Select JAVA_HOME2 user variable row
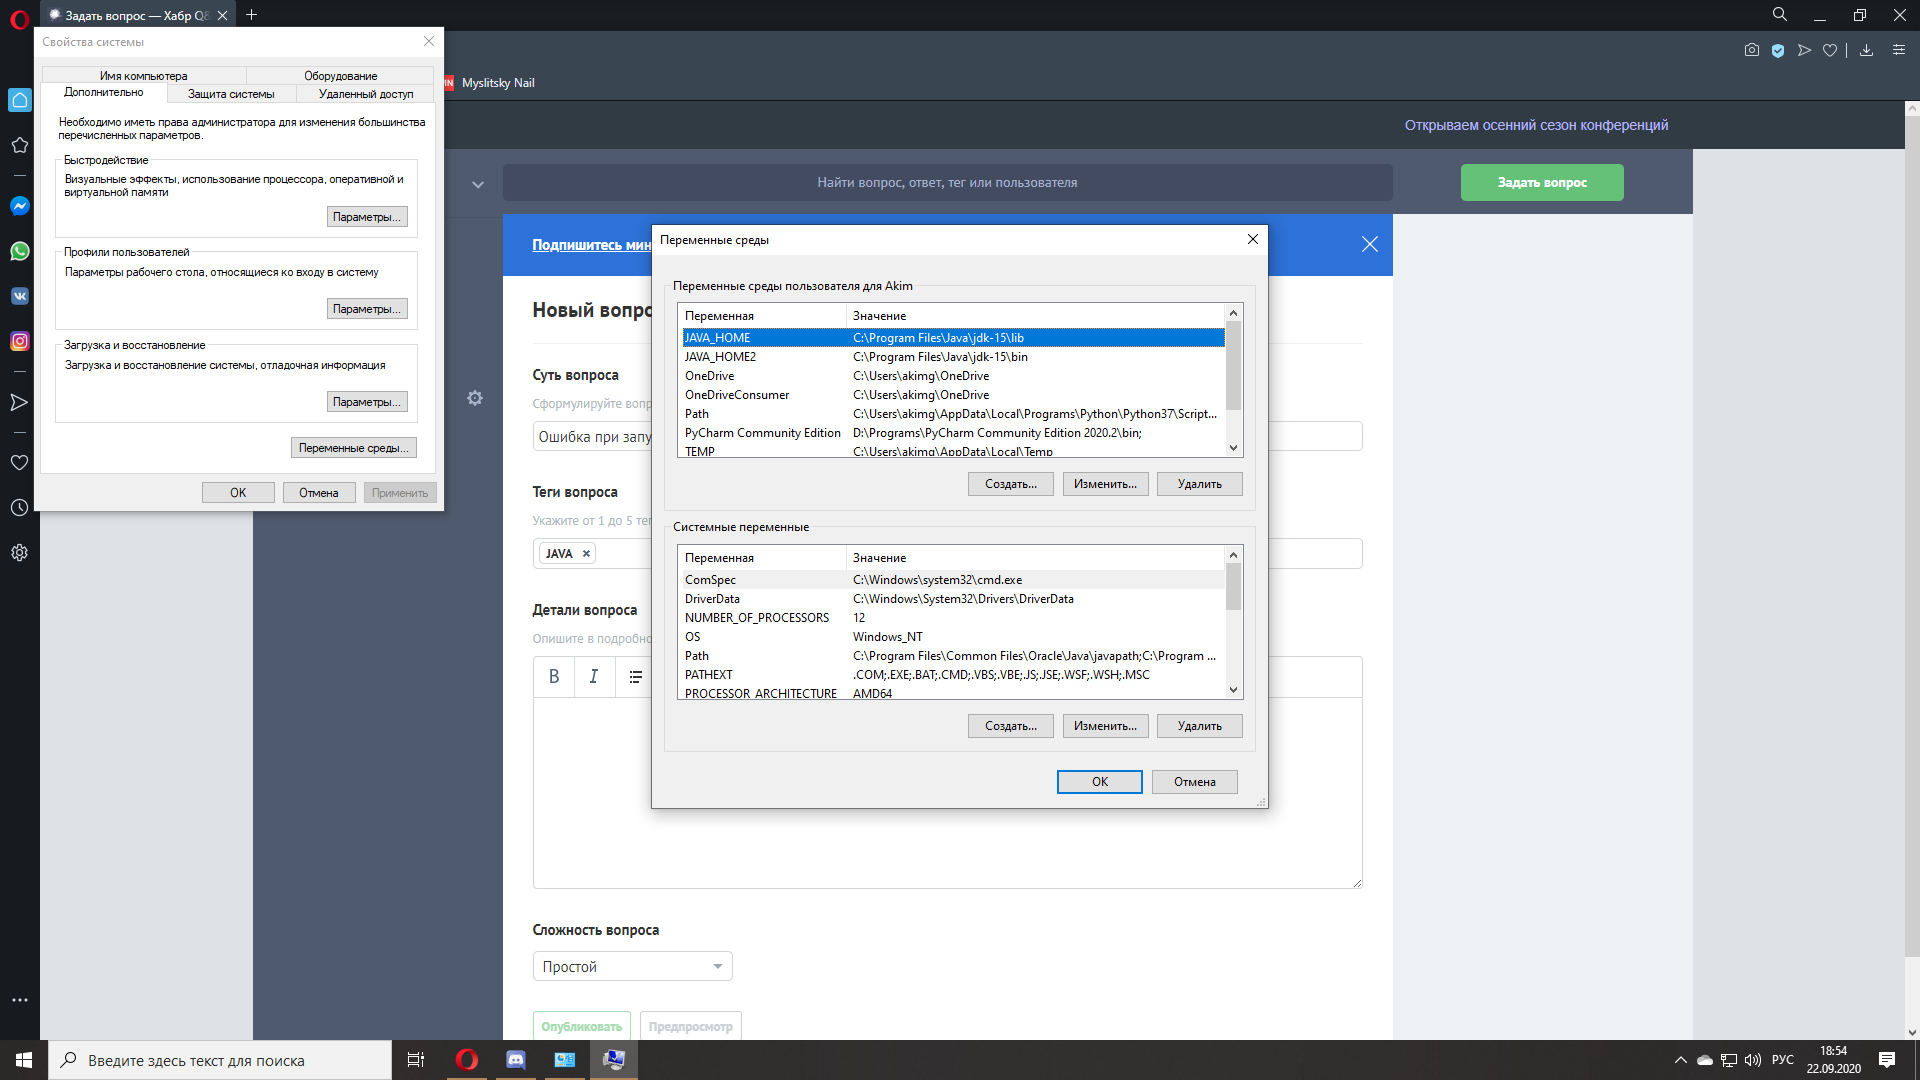The width and height of the screenshot is (1920, 1080). click(953, 357)
